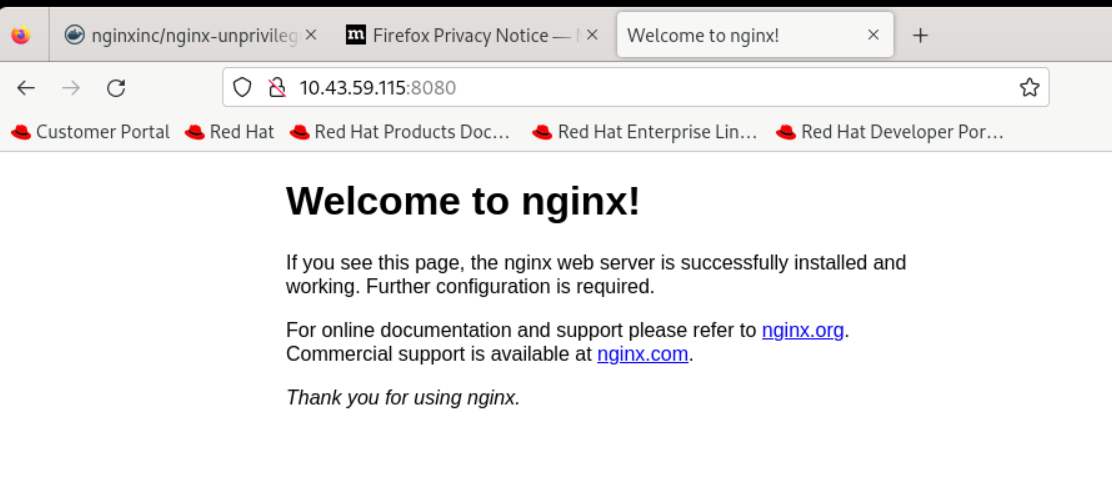Screen dimensions: 1112x487
Task: Open a new tab with plus button
Action: 920,36
